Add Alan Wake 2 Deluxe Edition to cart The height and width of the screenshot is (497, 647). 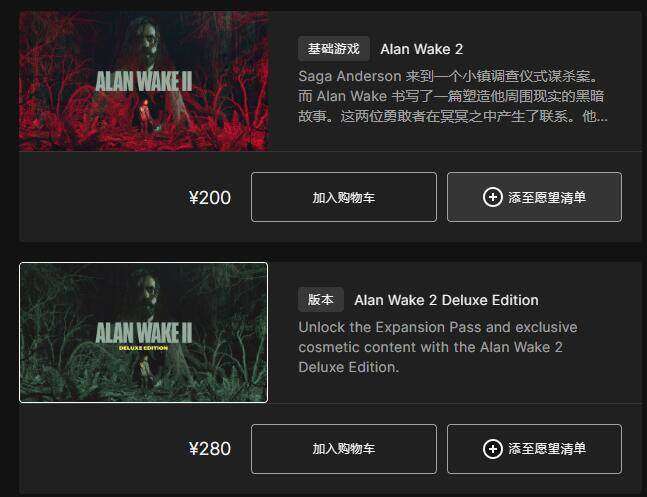click(344, 449)
